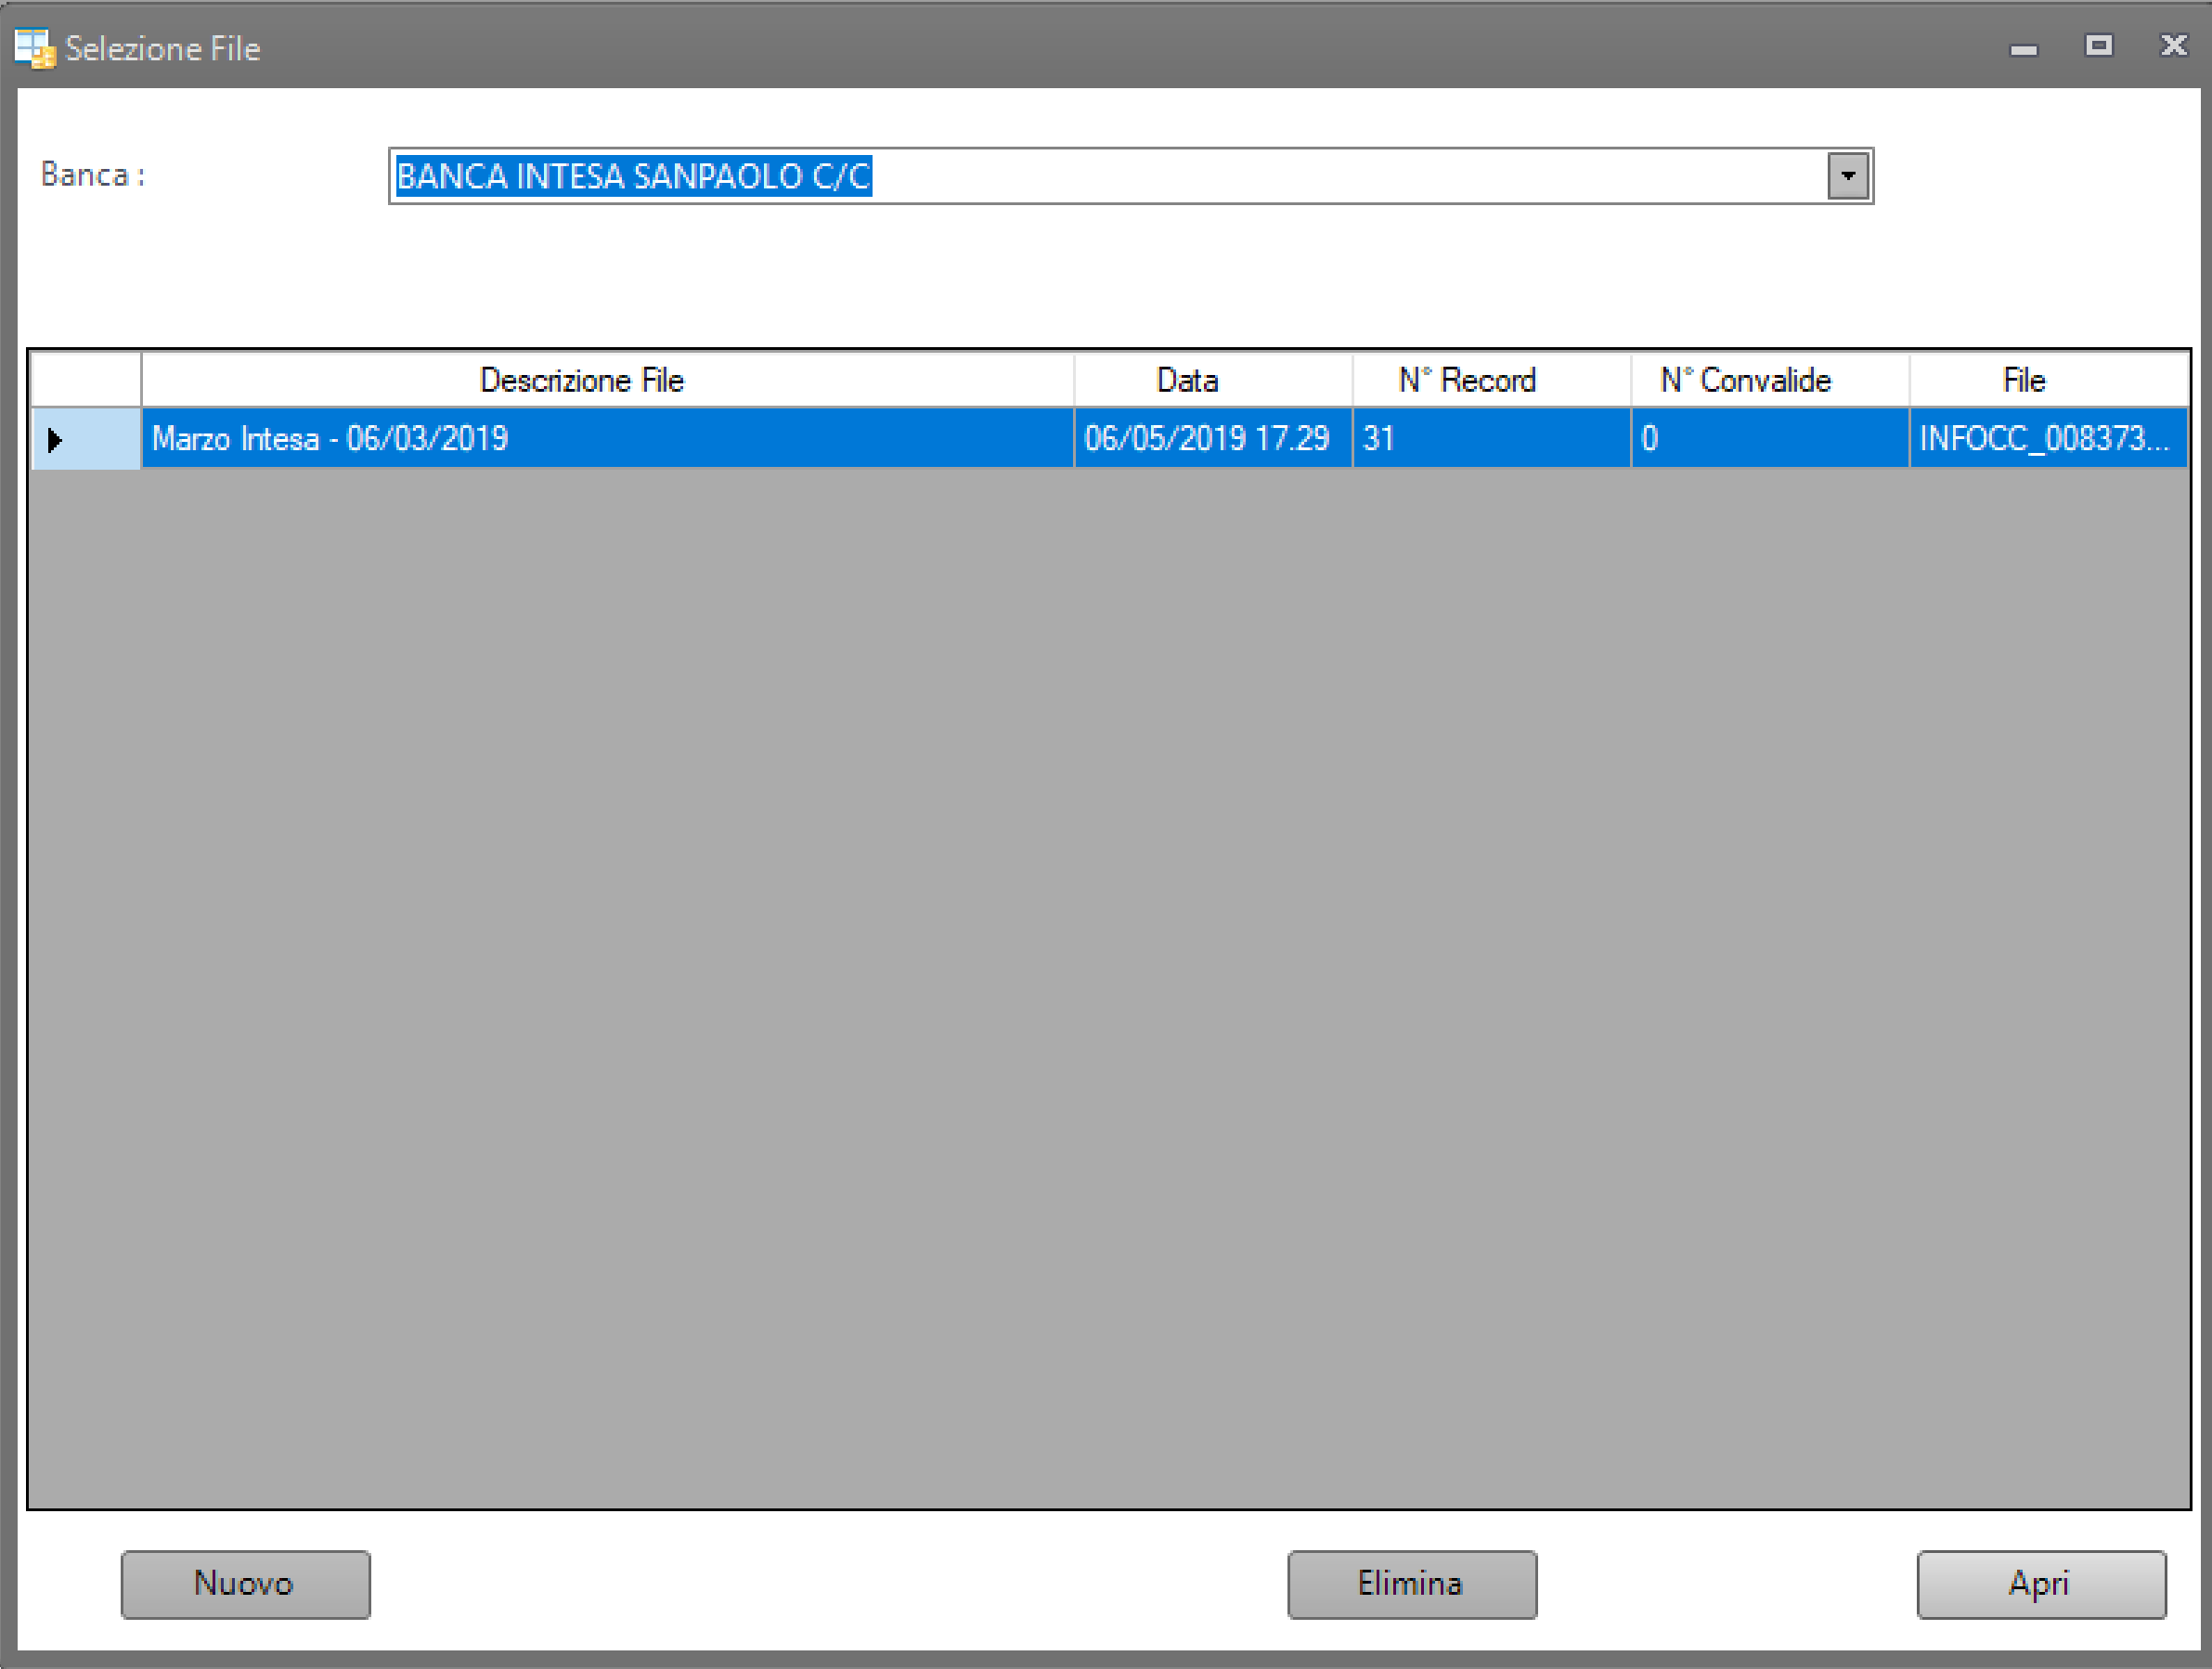Image resolution: width=2212 pixels, height=1669 pixels.
Task: Click the INFOCC_008373 file name cell
Action: (x=2047, y=439)
